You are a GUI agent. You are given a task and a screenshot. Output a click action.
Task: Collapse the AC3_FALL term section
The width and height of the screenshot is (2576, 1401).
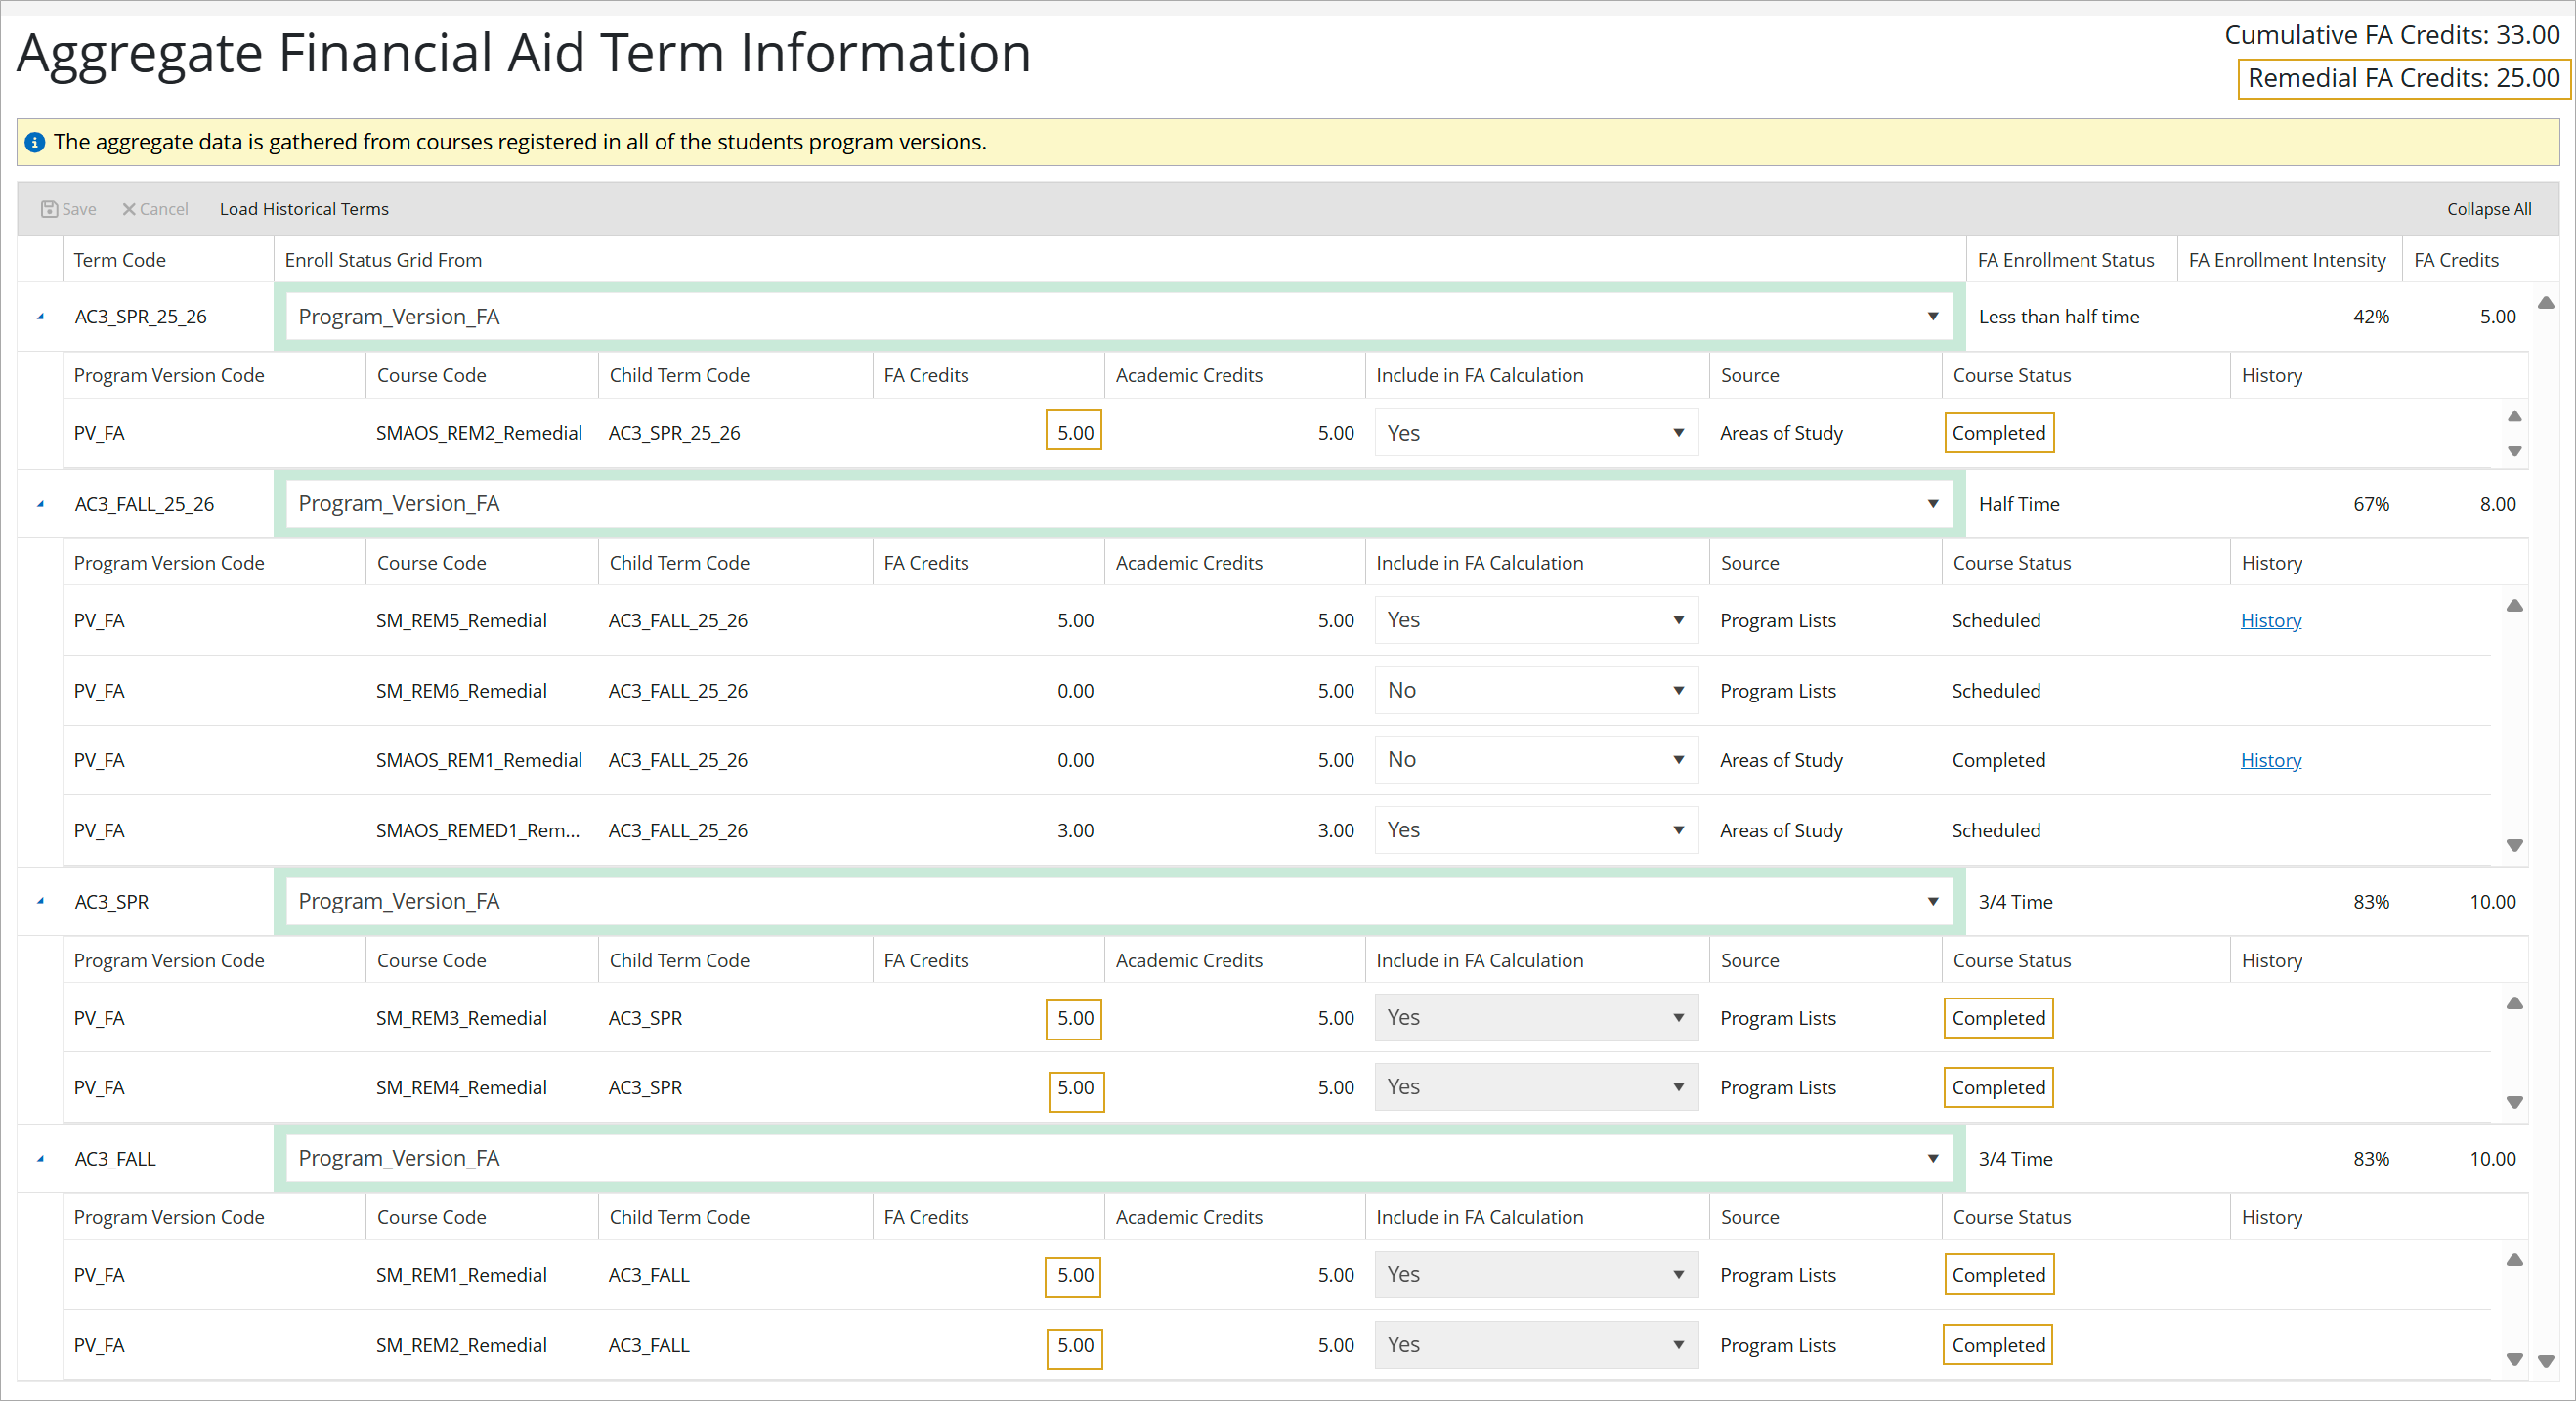coord(41,1157)
